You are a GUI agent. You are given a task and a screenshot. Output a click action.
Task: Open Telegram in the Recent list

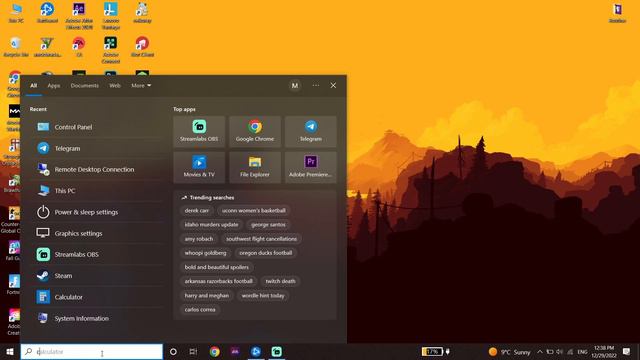[x=97, y=148]
